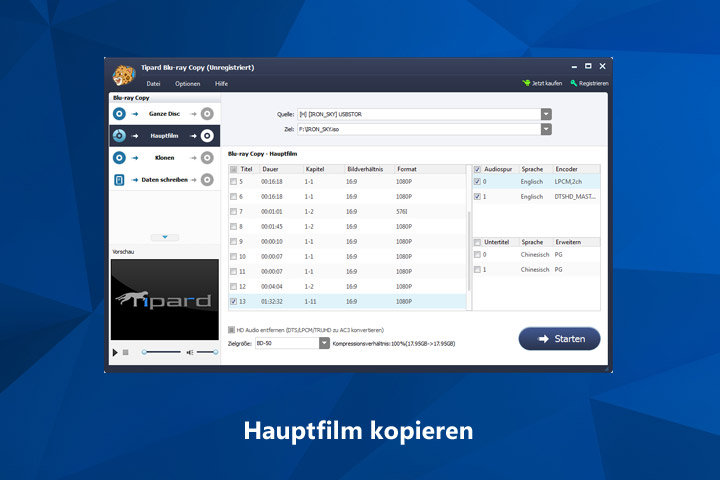This screenshot has height=480, width=720.
Task: Stop the preview playback
Action: tap(125, 352)
